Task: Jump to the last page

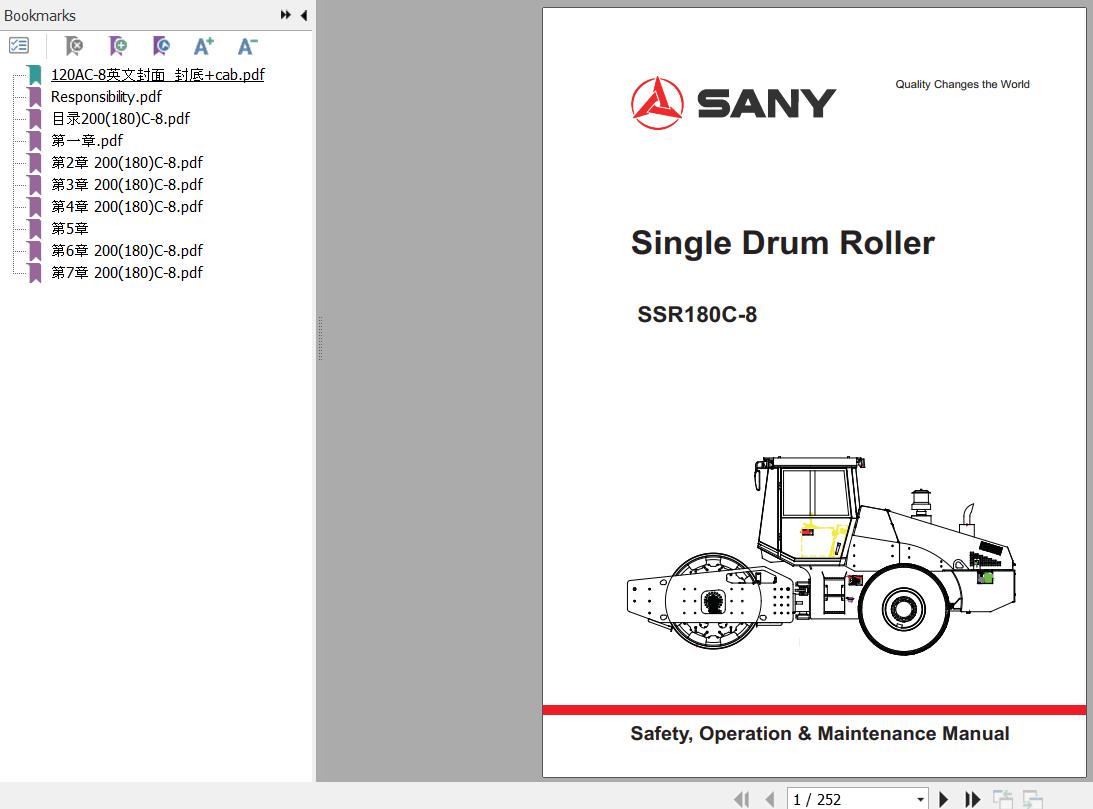Action: (972, 799)
